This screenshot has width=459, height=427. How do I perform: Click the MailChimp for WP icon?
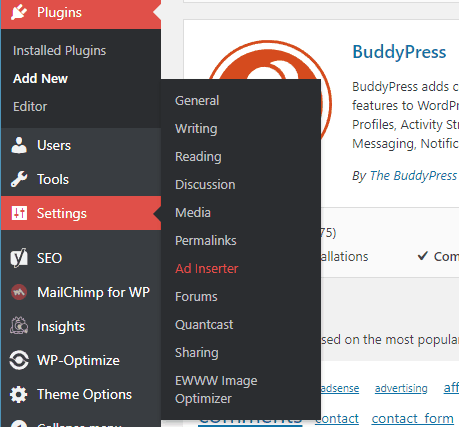pos(19,292)
